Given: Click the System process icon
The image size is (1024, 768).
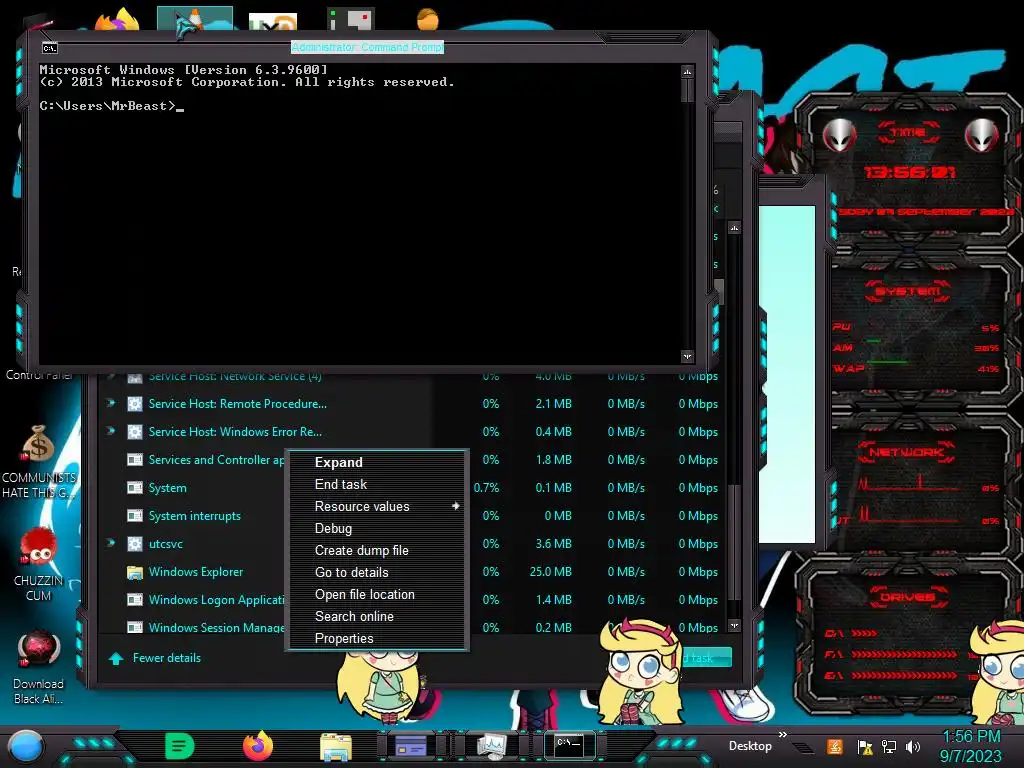Looking at the screenshot, I should pos(135,488).
